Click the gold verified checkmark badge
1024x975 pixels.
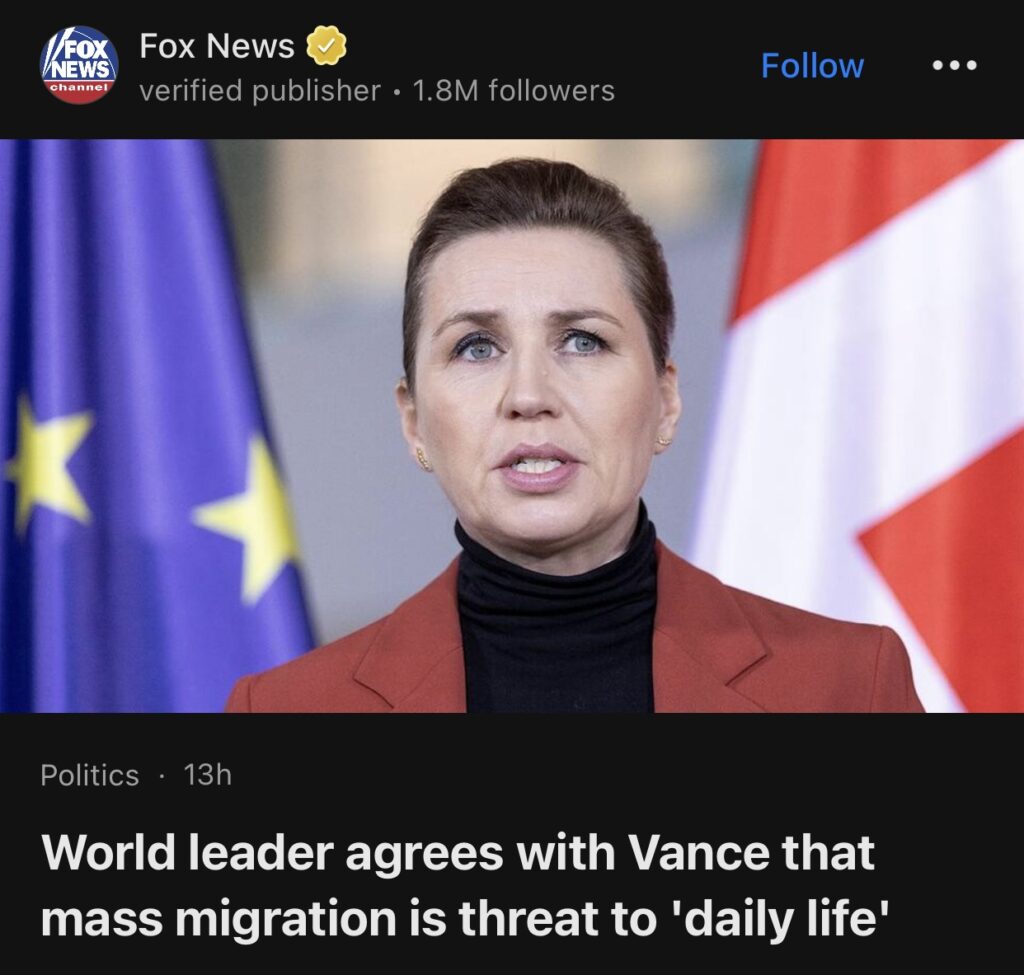[327, 45]
